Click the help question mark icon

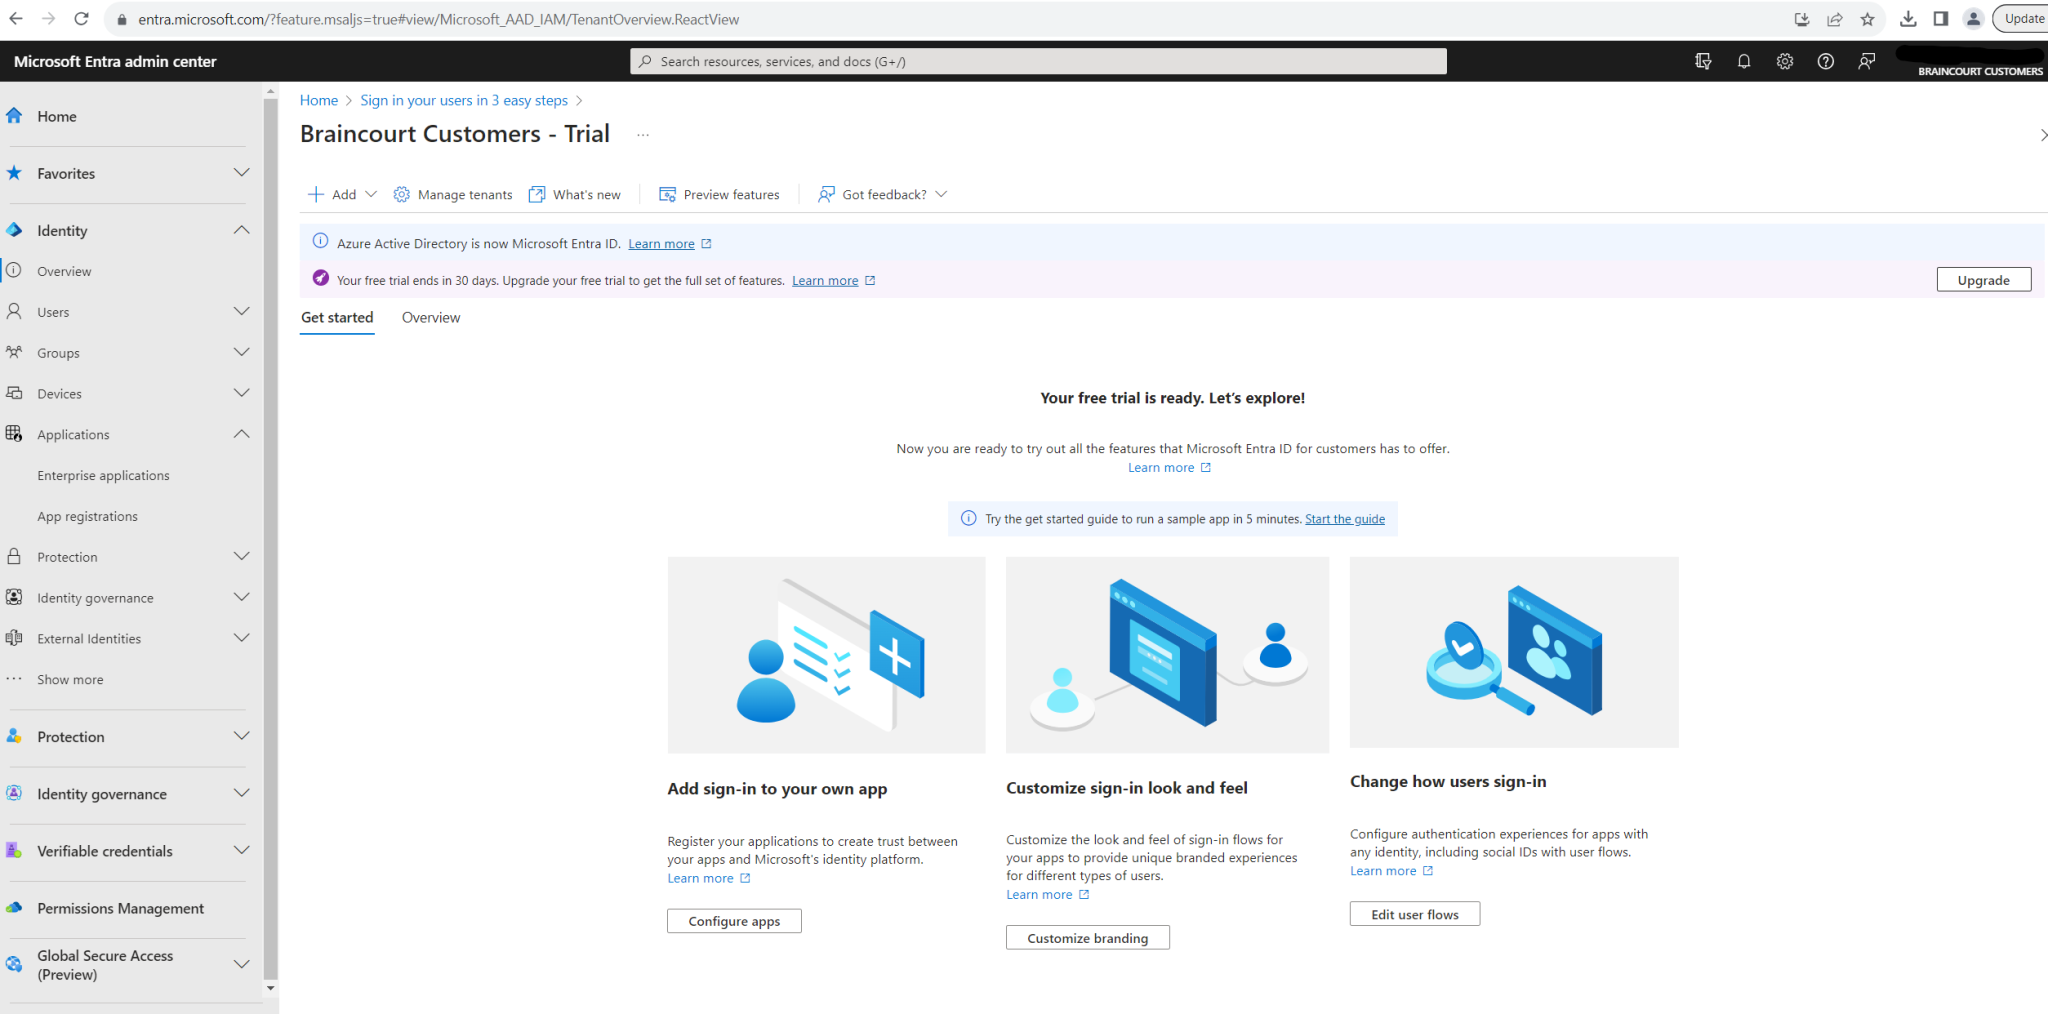[x=1825, y=61]
